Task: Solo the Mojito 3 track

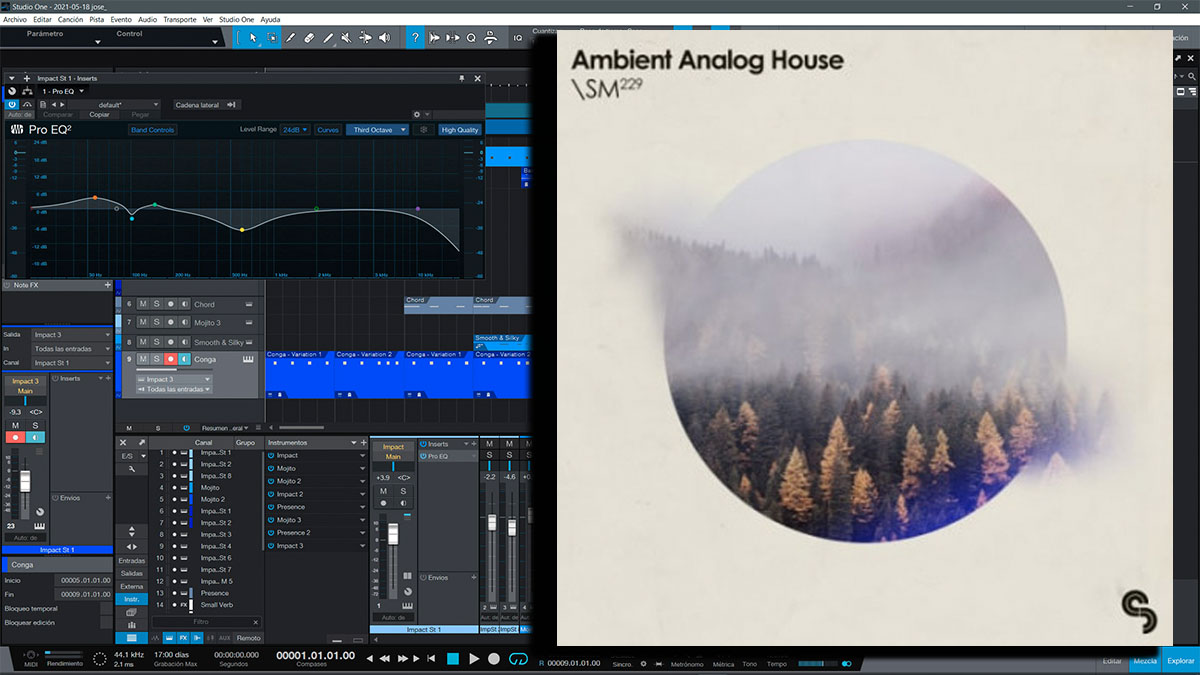Action: click(x=157, y=322)
